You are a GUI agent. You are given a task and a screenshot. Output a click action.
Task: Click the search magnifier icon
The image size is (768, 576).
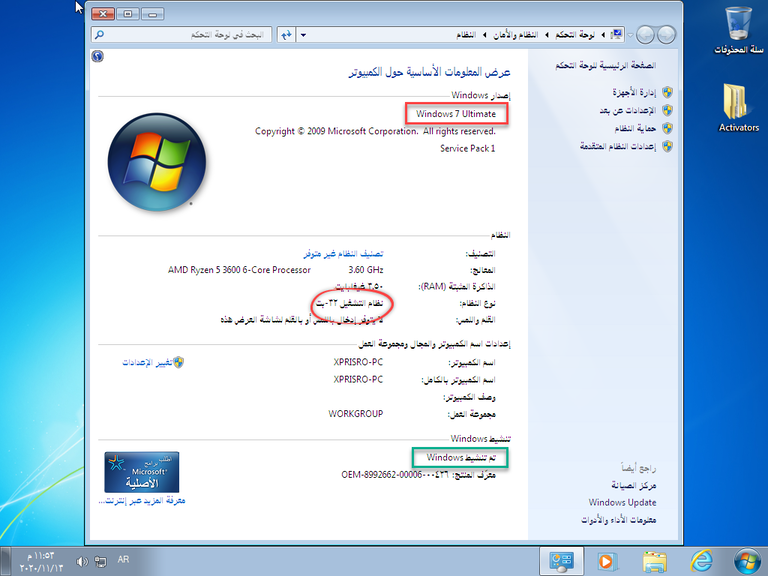click(99, 35)
